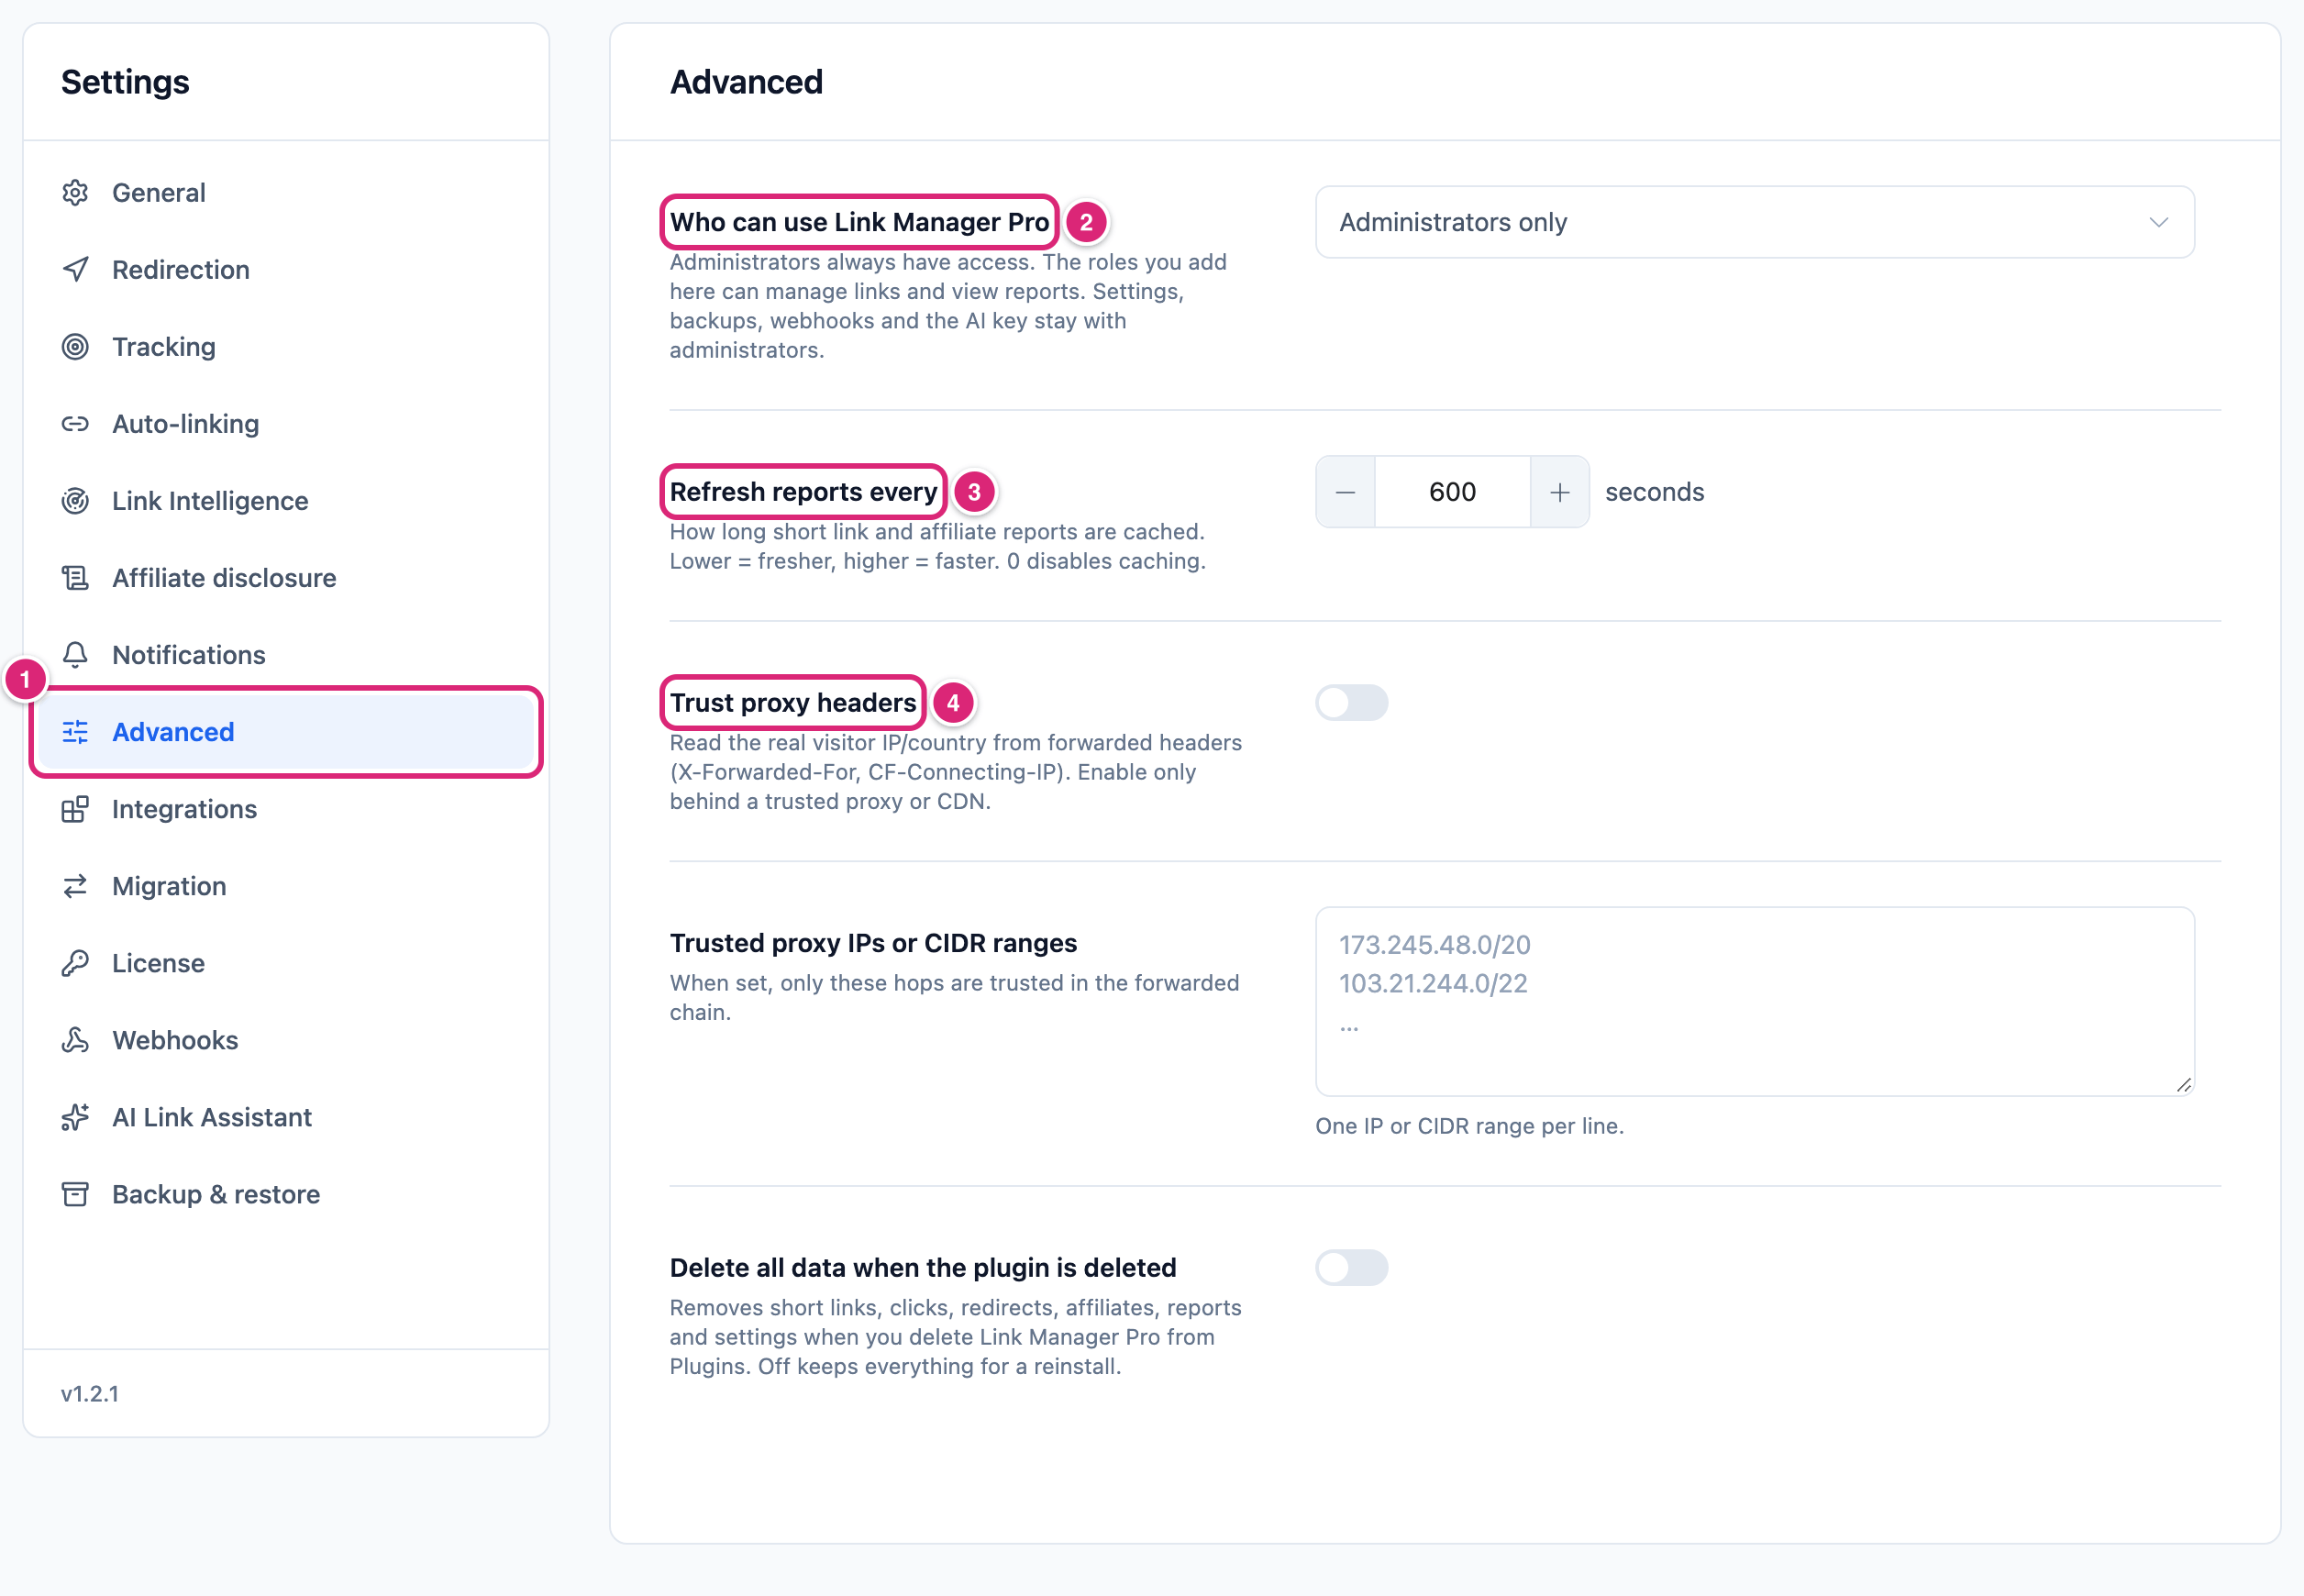Open the Webhooks section
Image resolution: width=2304 pixels, height=1596 pixels.
tap(286, 1039)
